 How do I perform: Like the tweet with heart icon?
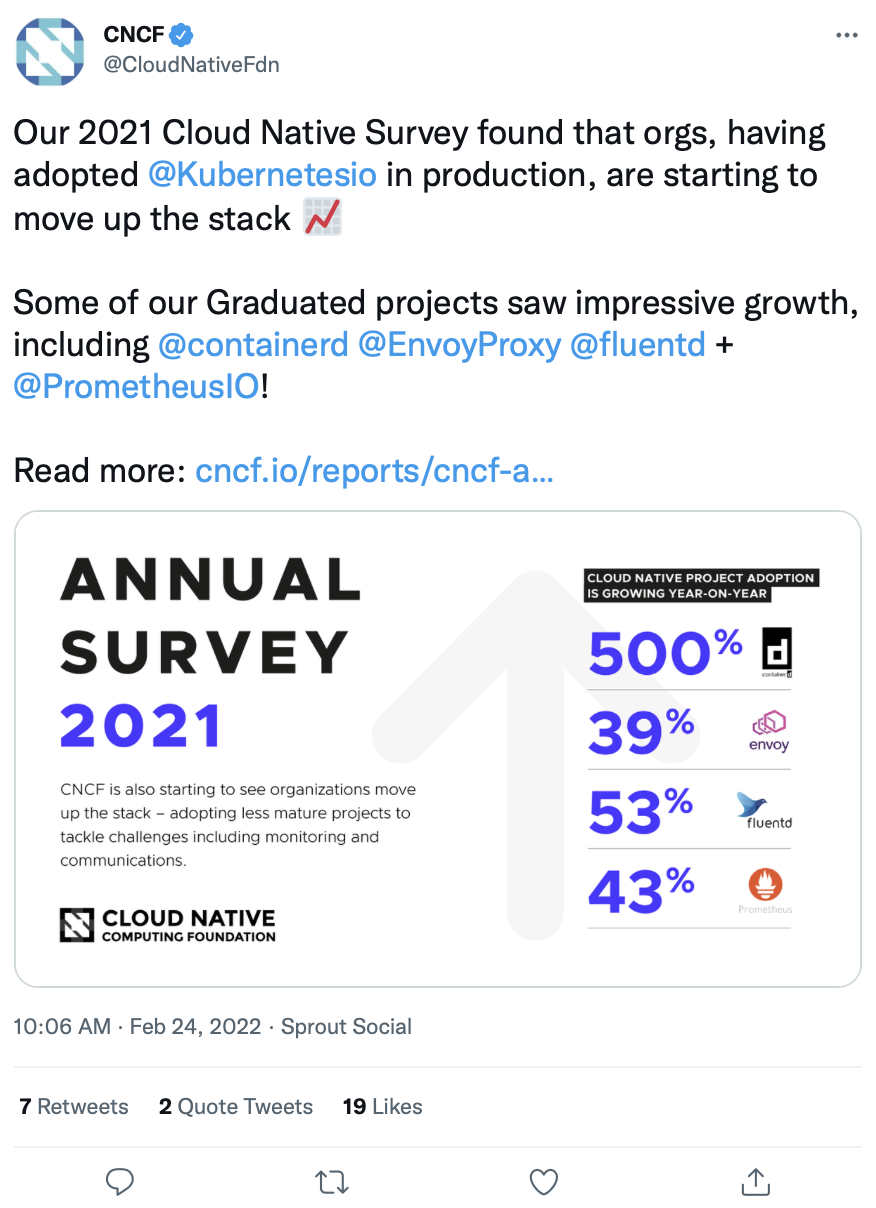[543, 1182]
